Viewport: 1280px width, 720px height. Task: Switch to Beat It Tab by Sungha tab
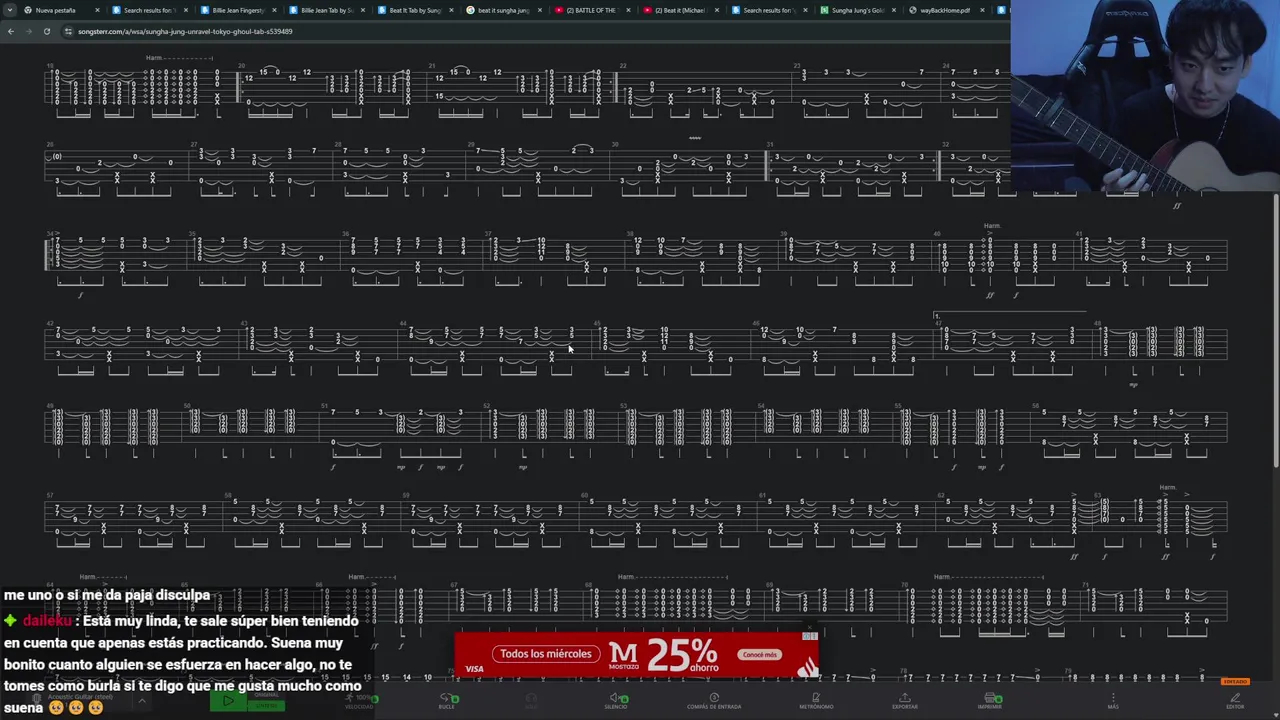[x=415, y=10]
